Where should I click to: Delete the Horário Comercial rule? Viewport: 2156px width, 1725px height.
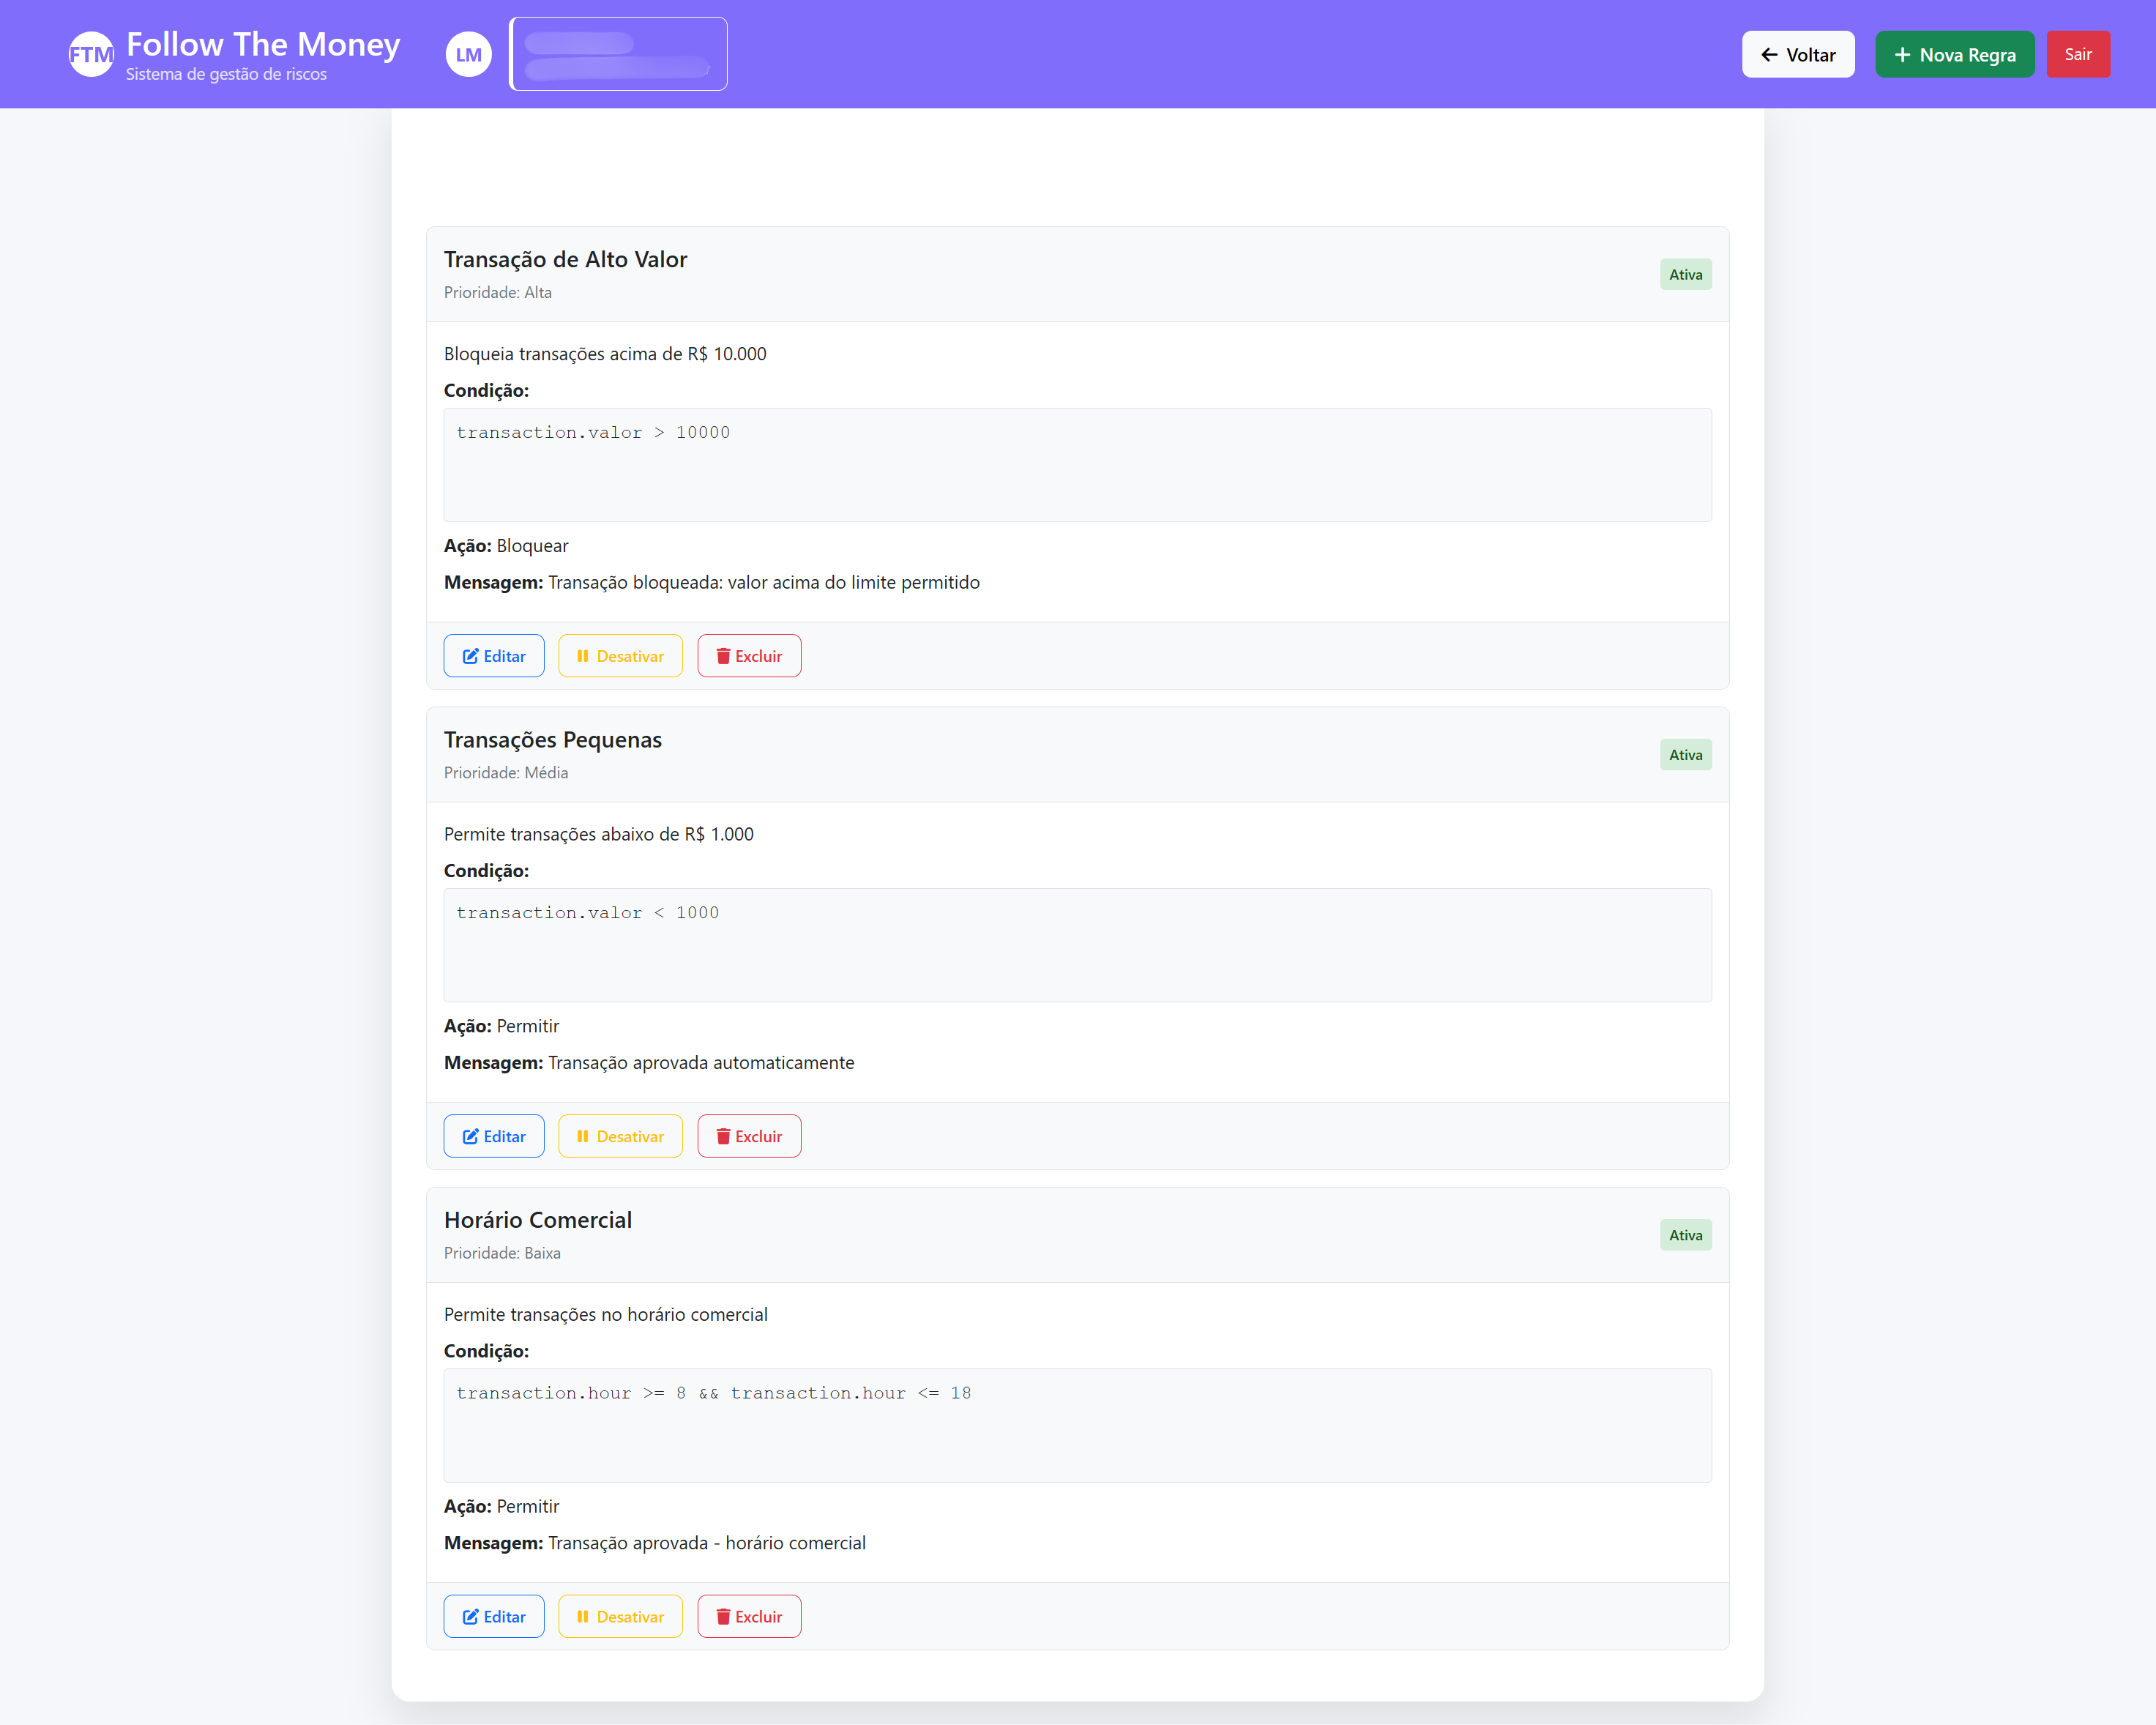(x=748, y=1616)
